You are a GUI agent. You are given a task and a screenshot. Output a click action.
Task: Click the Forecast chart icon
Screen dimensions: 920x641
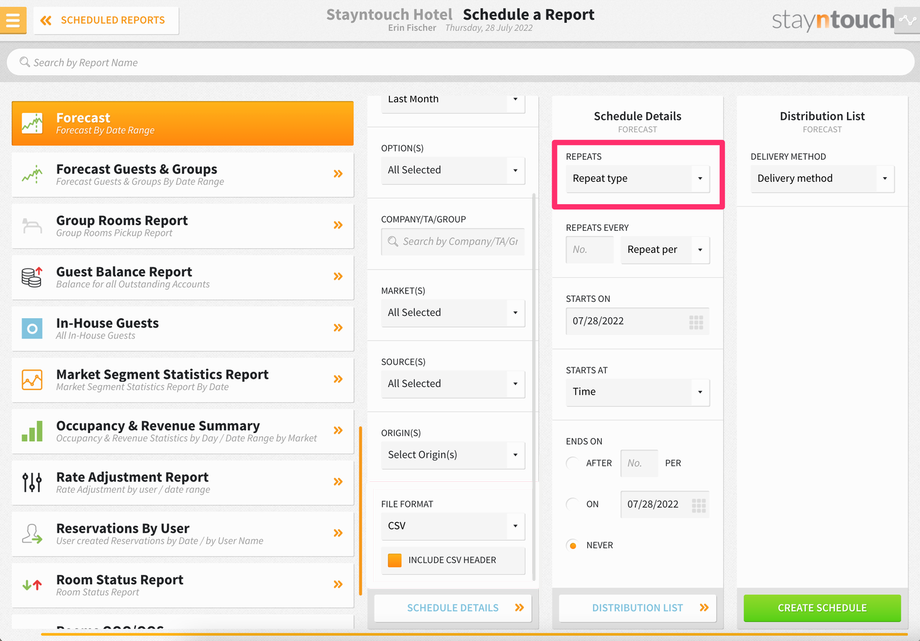[x=32, y=123]
